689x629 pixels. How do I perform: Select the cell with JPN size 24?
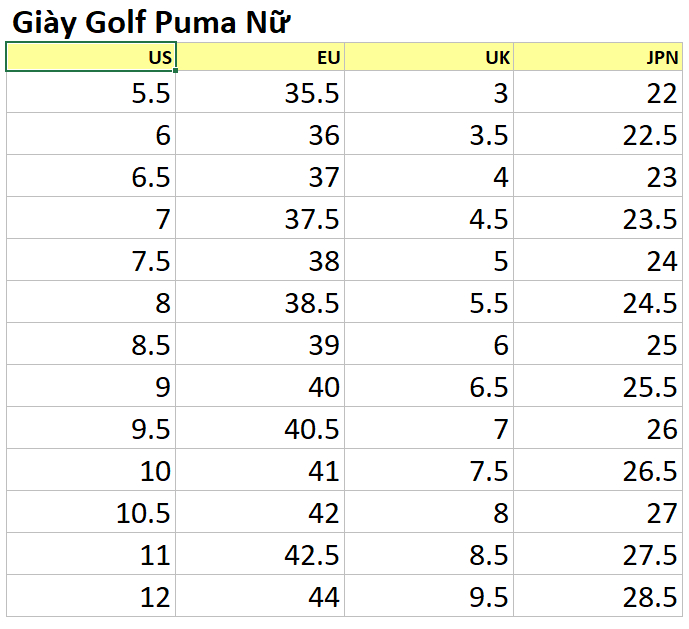tap(598, 260)
